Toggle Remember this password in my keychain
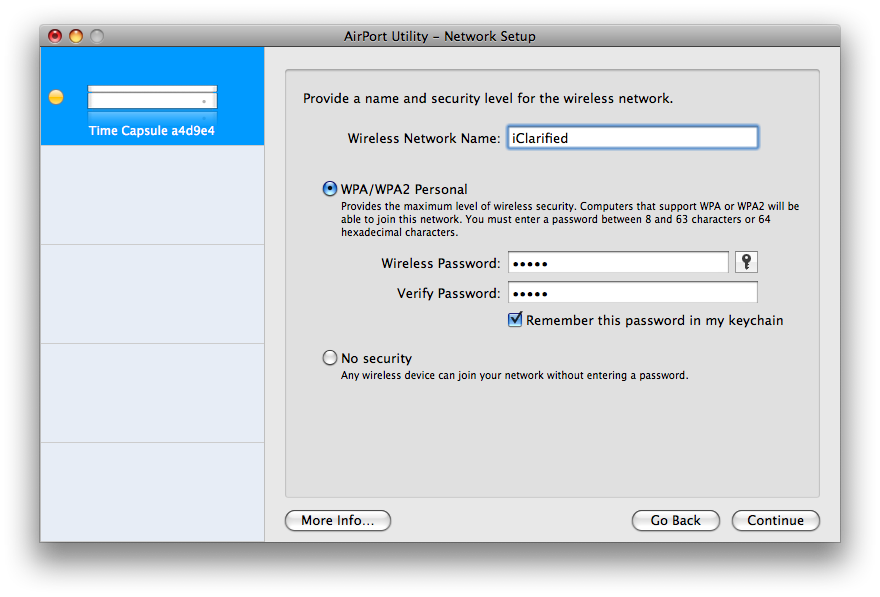The height and width of the screenshot is (597, 880). click(516, 320)
